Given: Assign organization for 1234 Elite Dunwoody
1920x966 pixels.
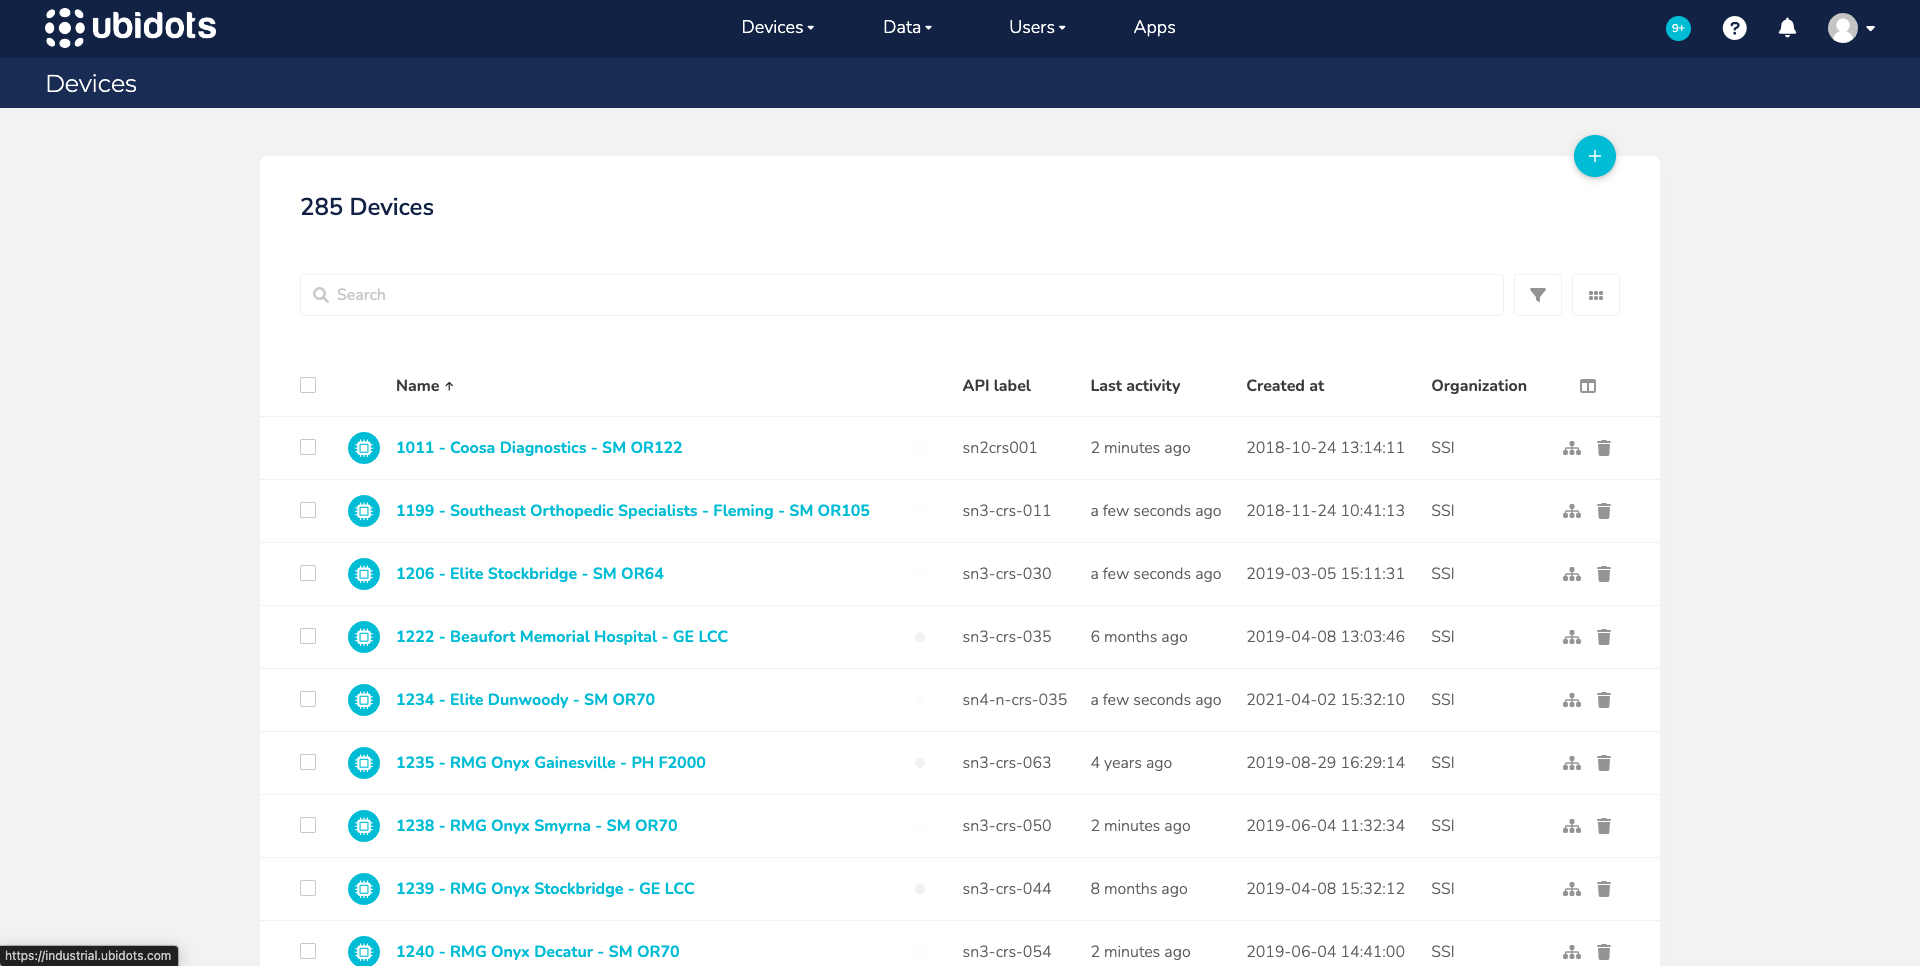Looking at the screenshot, I should tap(1572, 700).
